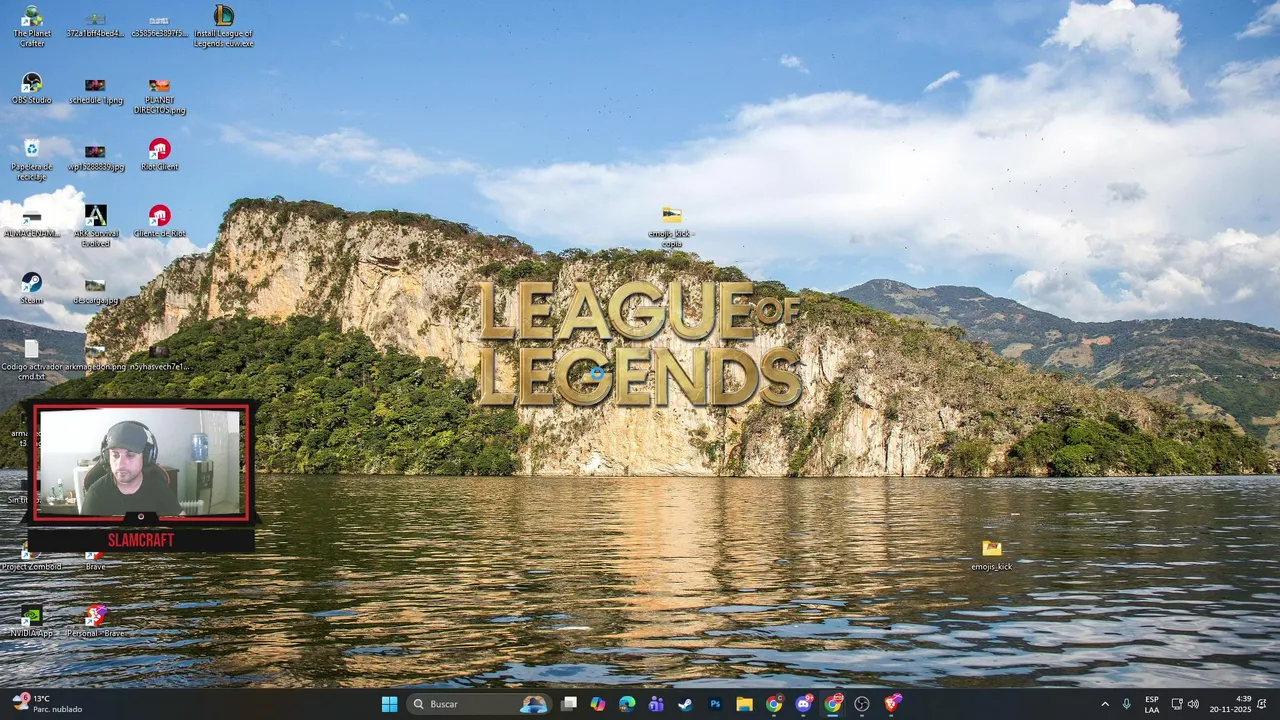
Task: Open Discord from the taskbar
Action: pyautogui.click(x=803, y=704)
